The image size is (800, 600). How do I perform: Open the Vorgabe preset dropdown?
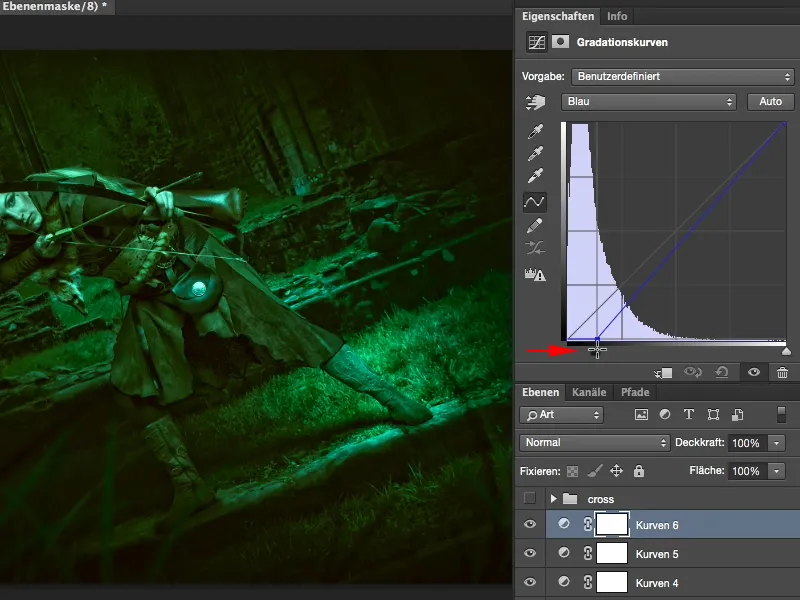point(683,77)
